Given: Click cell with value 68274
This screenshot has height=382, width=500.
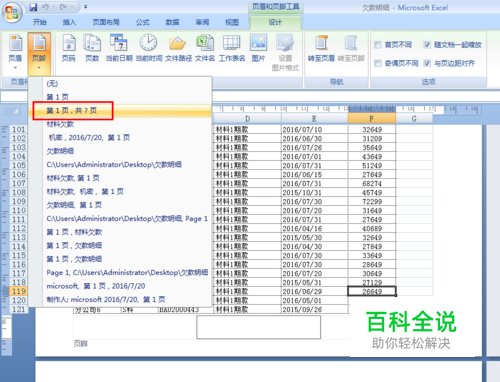Looking at the screenshot, I should (372, 183).
